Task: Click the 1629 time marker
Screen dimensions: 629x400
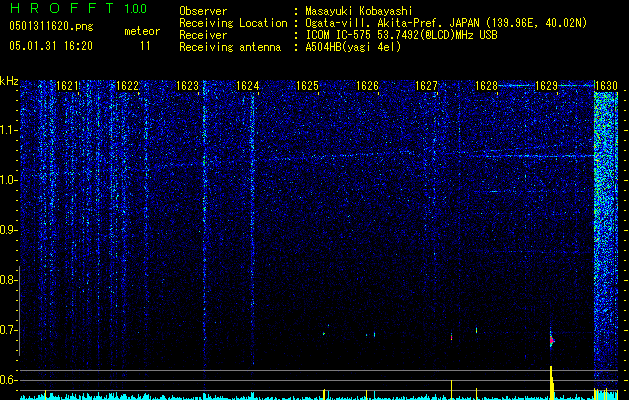Action: point(547,86)
